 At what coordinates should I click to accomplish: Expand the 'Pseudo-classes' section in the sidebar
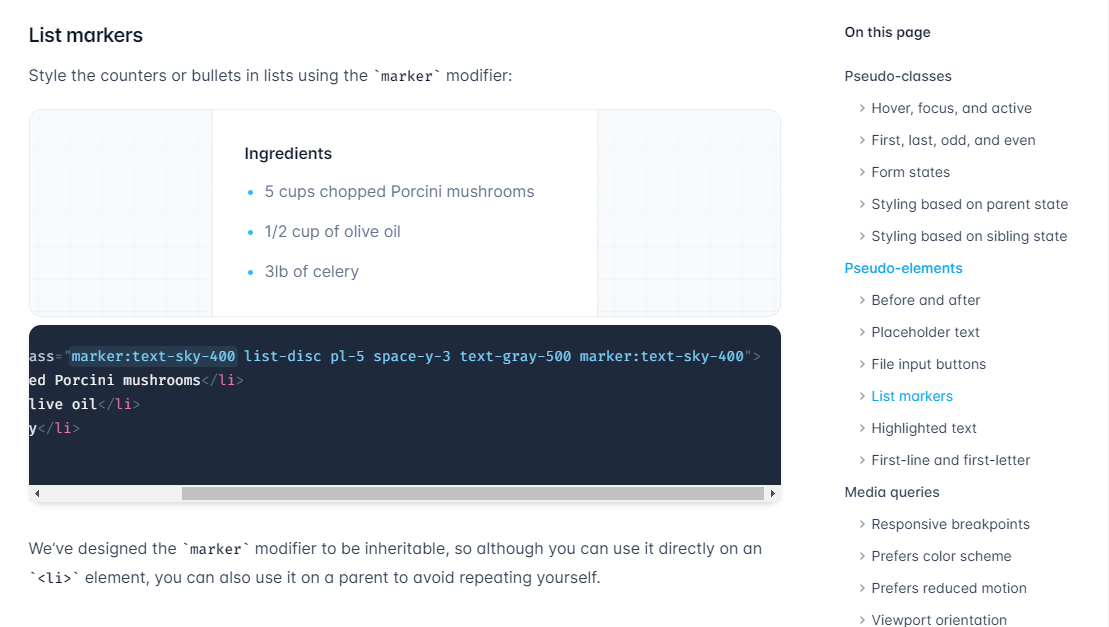coord(898,75)
